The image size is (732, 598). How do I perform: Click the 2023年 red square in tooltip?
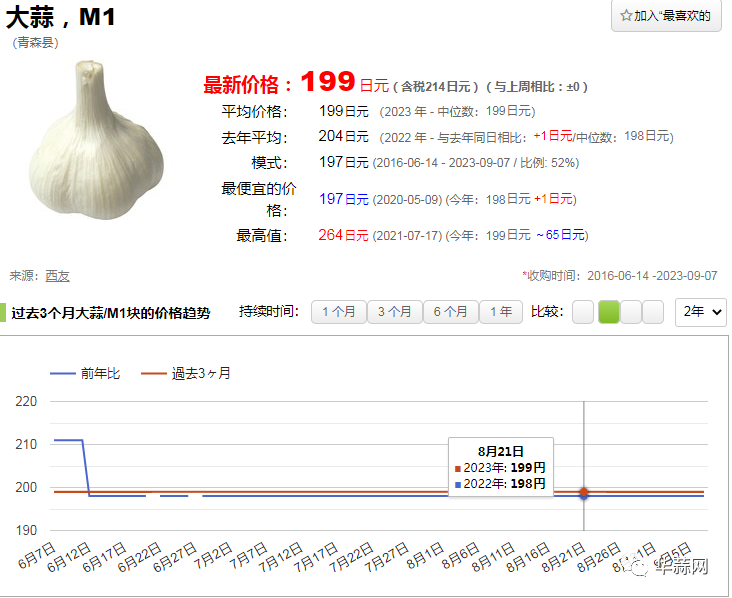(x=458, y=468)
